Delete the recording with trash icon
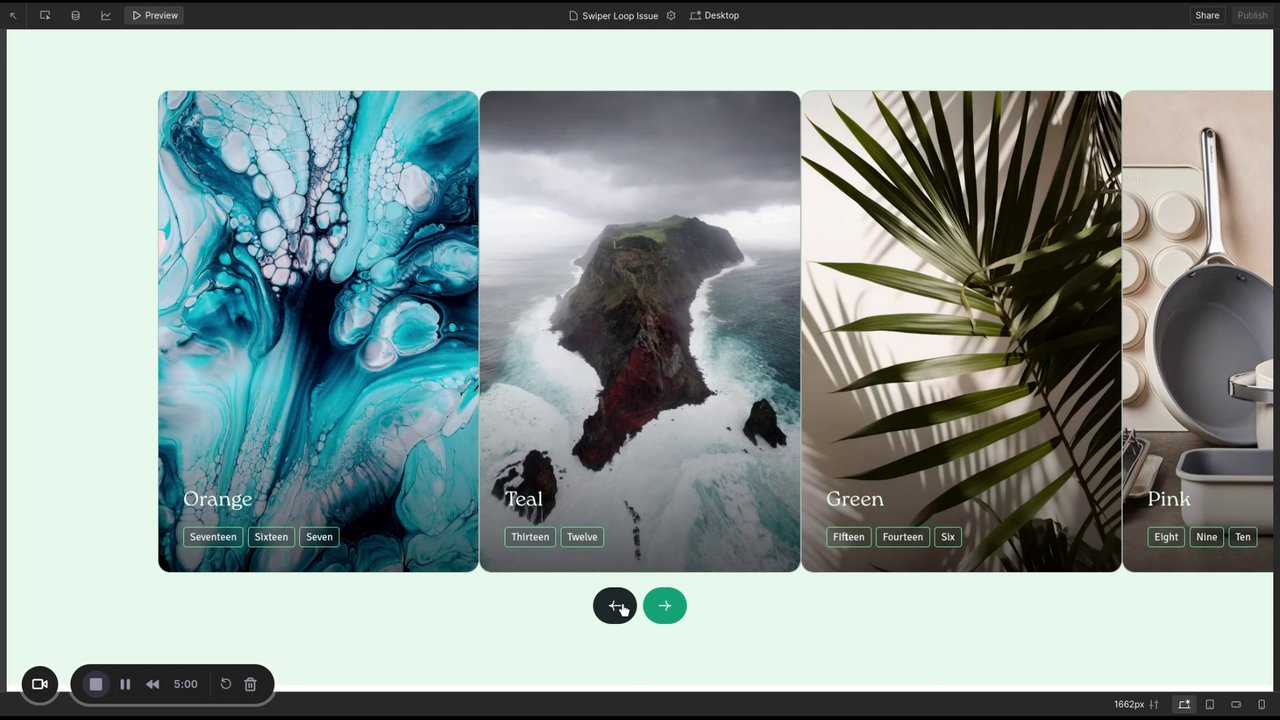1280x720 pixels. (251, 684)
